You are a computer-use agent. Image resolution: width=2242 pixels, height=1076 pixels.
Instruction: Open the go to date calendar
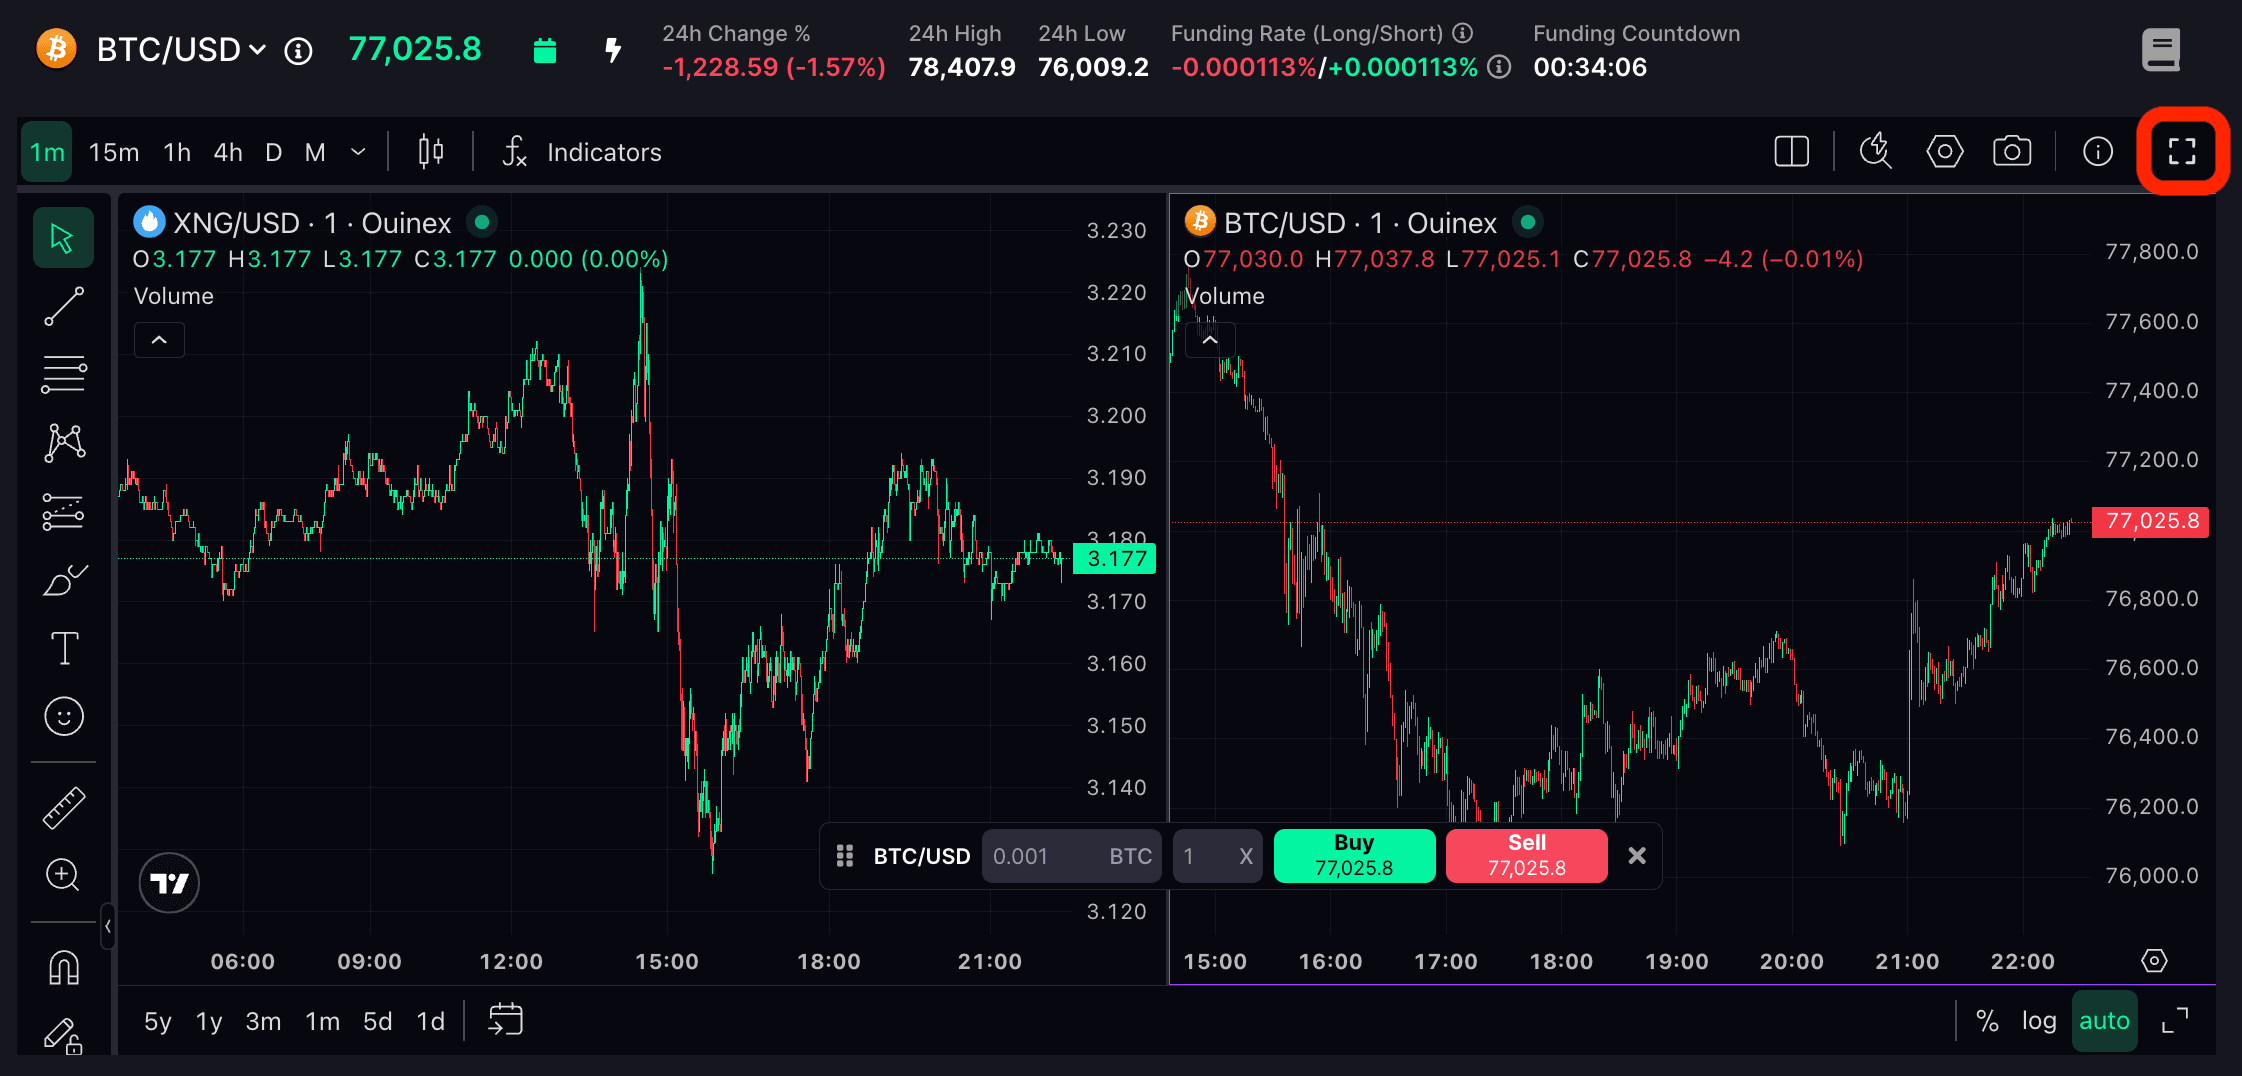[x=506, y=1020]
